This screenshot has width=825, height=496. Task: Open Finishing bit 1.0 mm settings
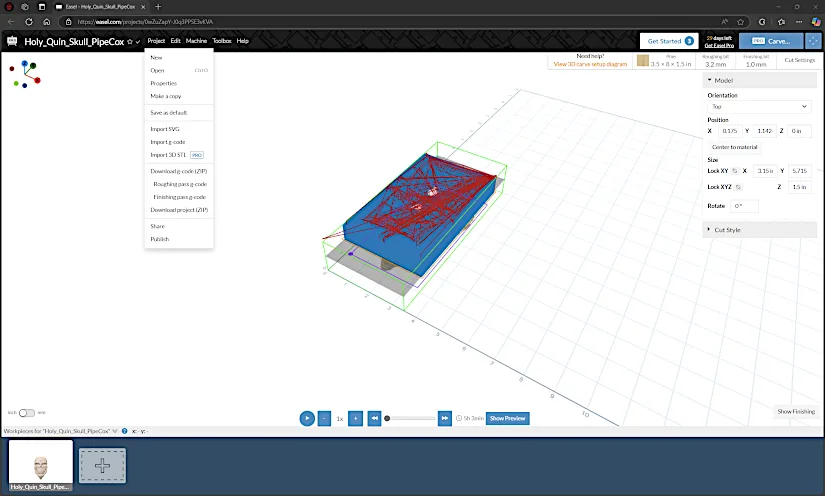point(756,61)
